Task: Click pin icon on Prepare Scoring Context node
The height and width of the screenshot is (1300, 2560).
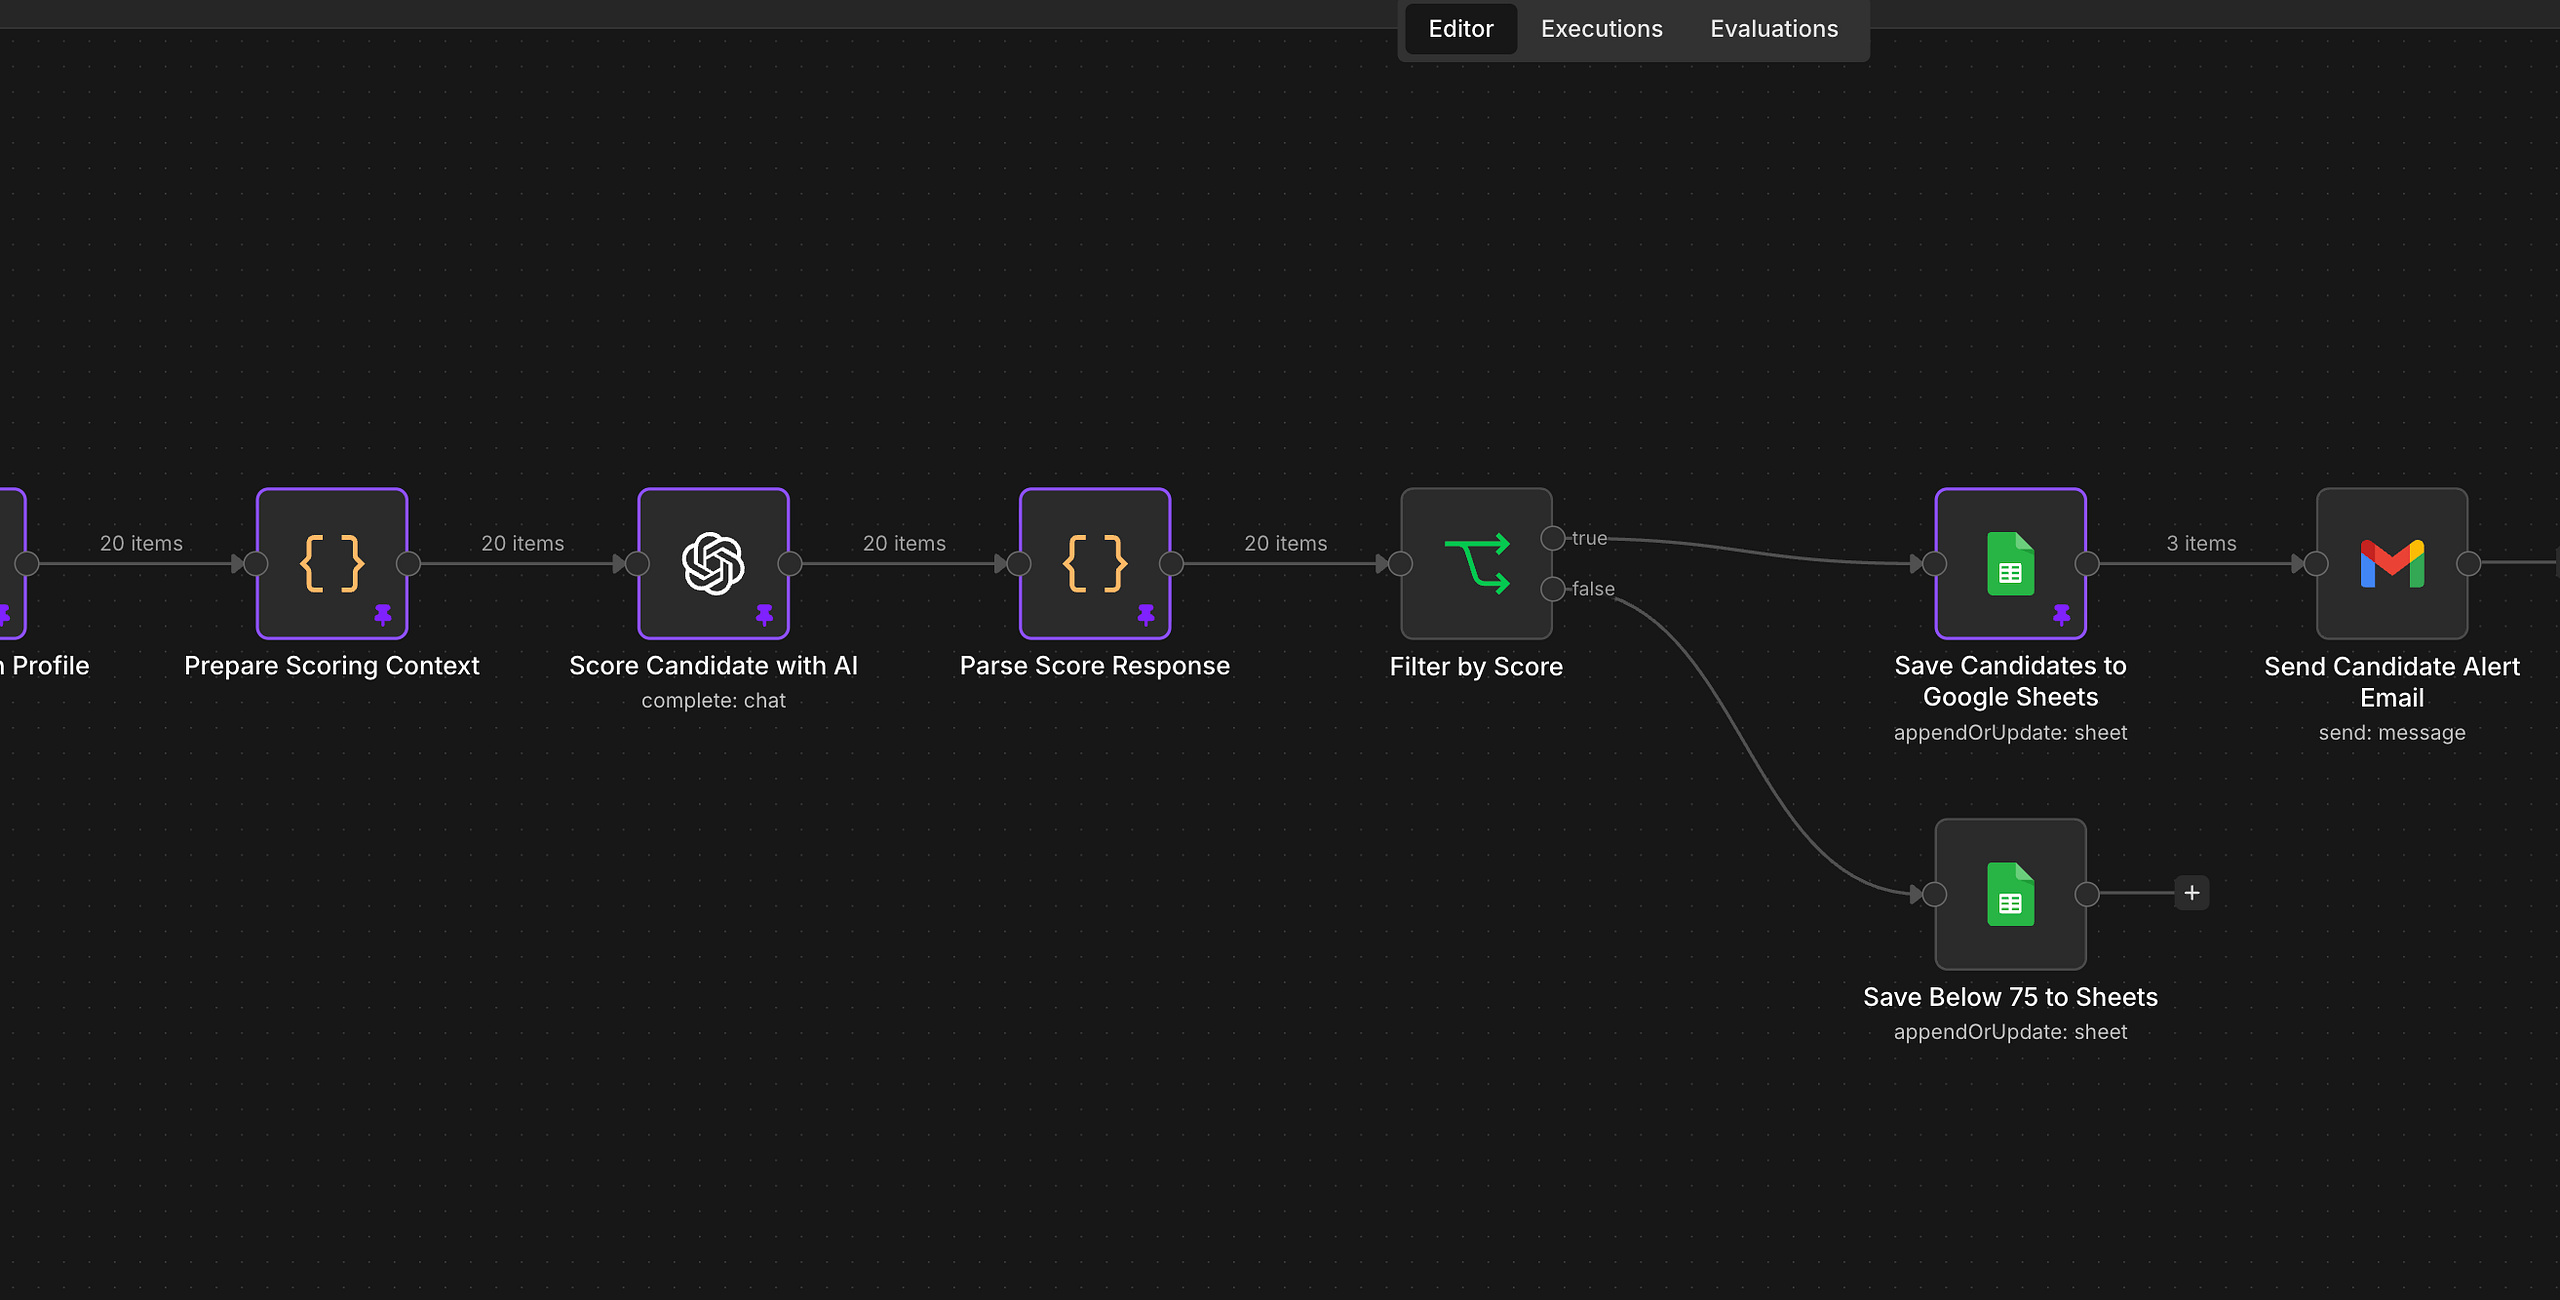Action: tap(383, 614)
